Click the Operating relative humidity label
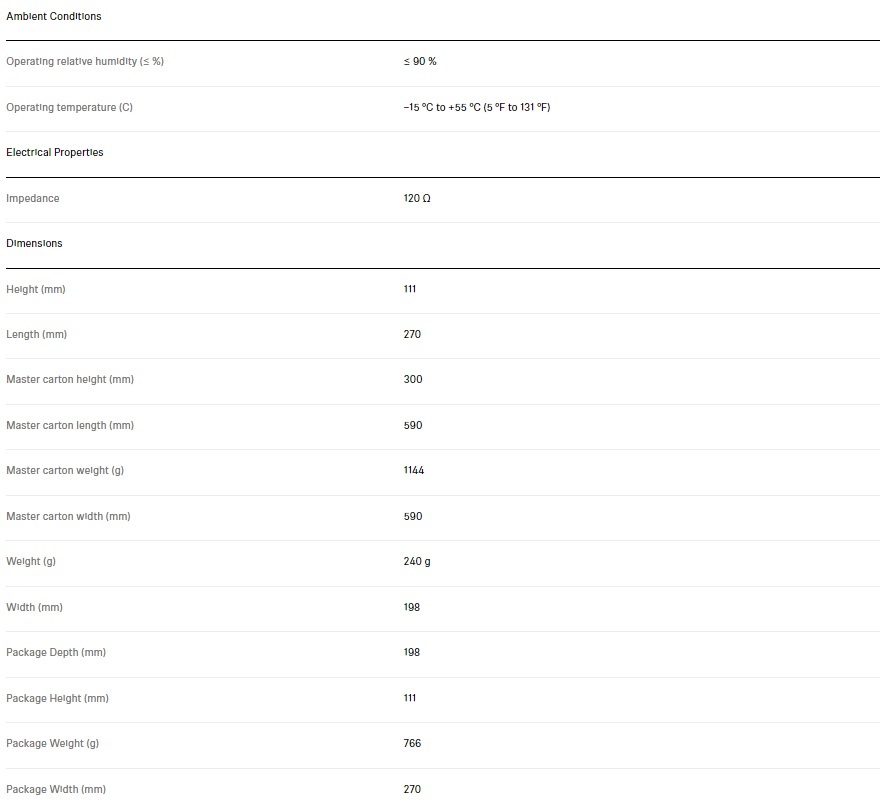The image size is (880, 804). [85, 62]
